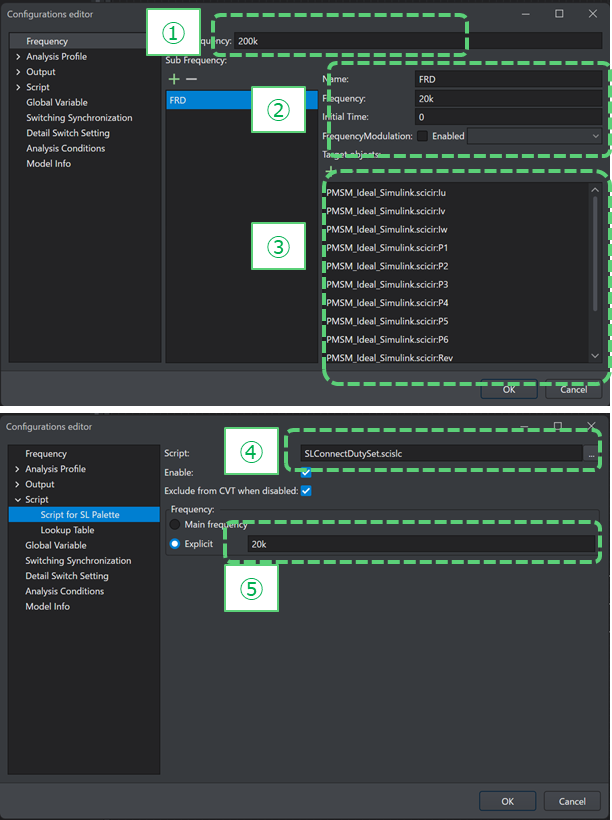Expand Output node in the SL Palette script window
The height and width of the screenshot is (820, 612).
point(17,484)
